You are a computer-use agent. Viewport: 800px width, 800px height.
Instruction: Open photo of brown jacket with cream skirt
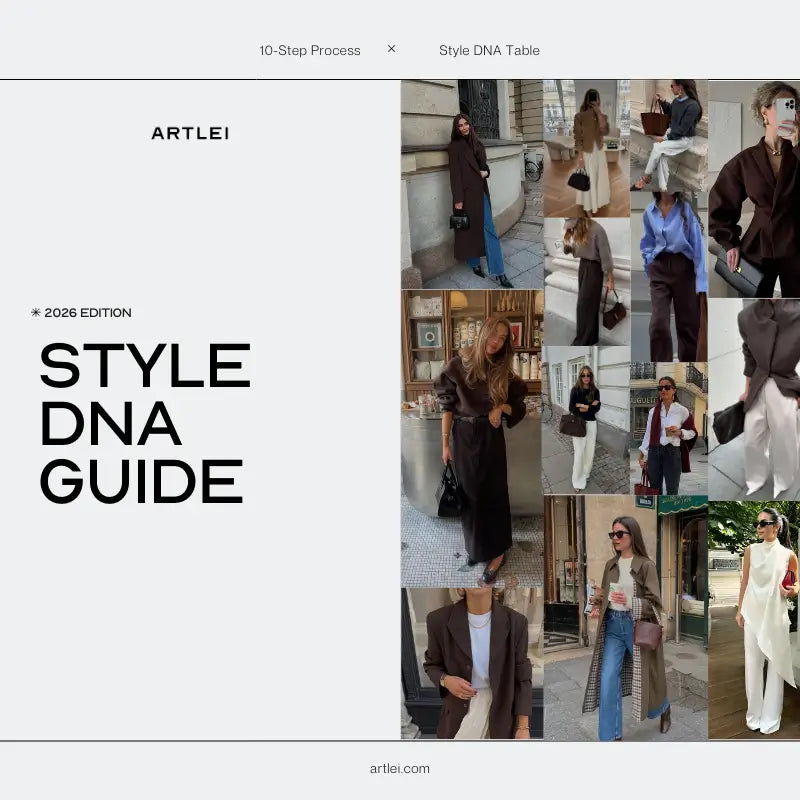pos(586,148)
